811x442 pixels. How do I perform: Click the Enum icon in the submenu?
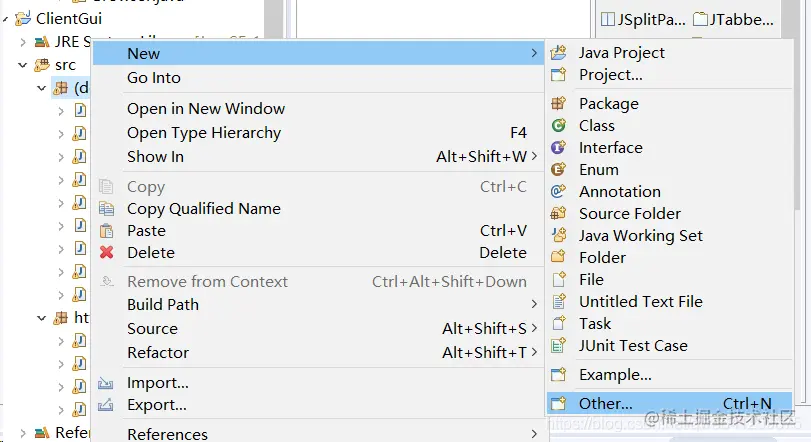coord(559,170)
